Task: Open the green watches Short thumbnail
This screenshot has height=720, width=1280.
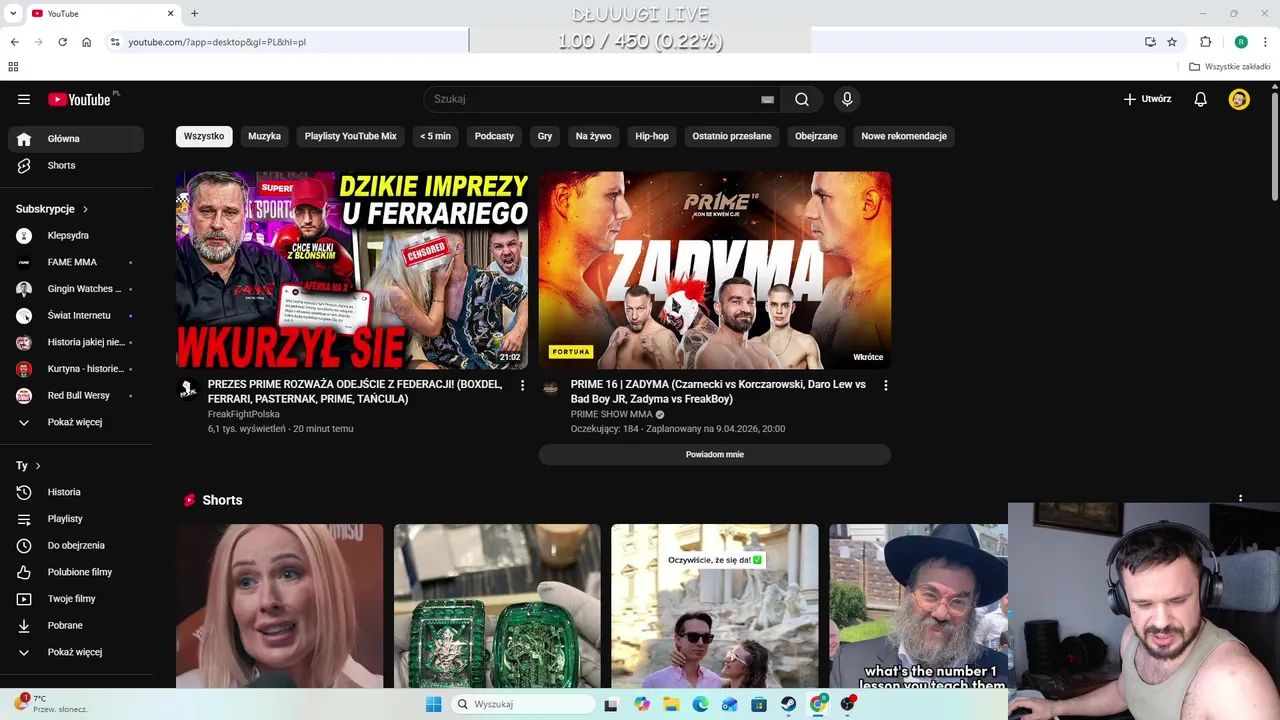Action: pyautogui.click(x=497, y=606)
